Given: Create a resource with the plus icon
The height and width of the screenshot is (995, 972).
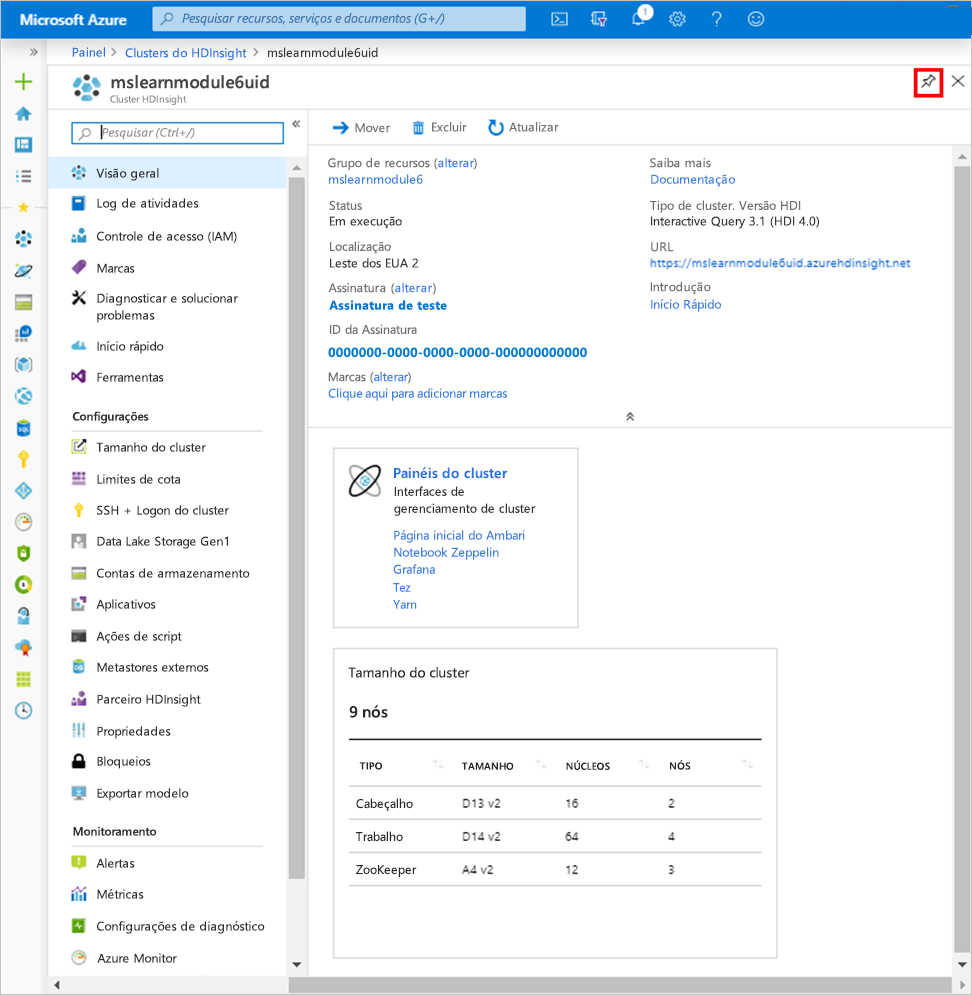Looking at the screenshot, I should pos(22,83).
